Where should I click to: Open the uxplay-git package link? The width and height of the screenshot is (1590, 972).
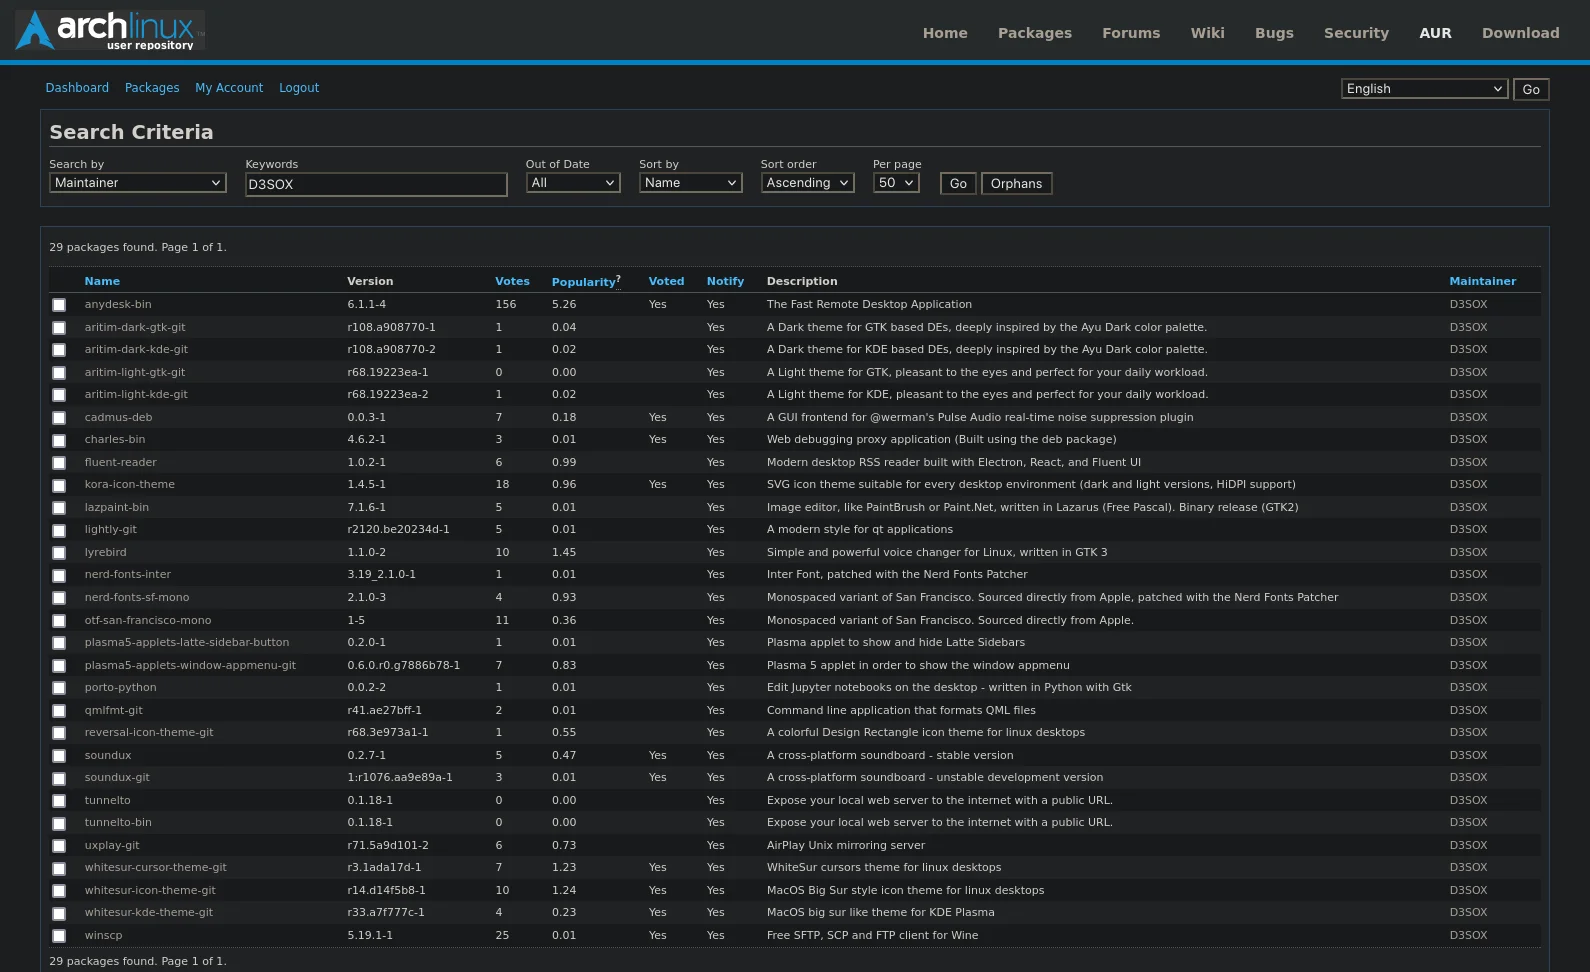[112, 846]
